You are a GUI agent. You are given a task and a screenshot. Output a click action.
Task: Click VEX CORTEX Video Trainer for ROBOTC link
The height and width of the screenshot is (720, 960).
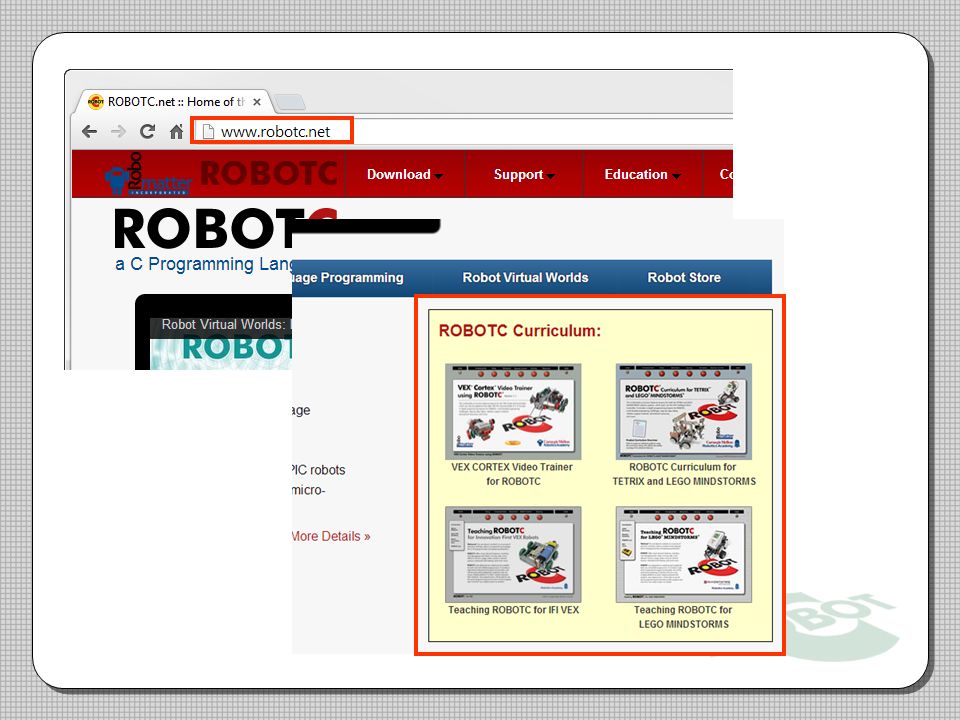pyautogui.click(x=512, y=474)
